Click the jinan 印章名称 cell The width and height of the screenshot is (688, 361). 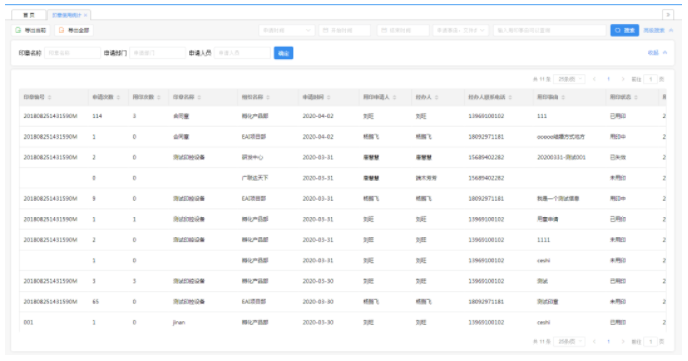179,322
